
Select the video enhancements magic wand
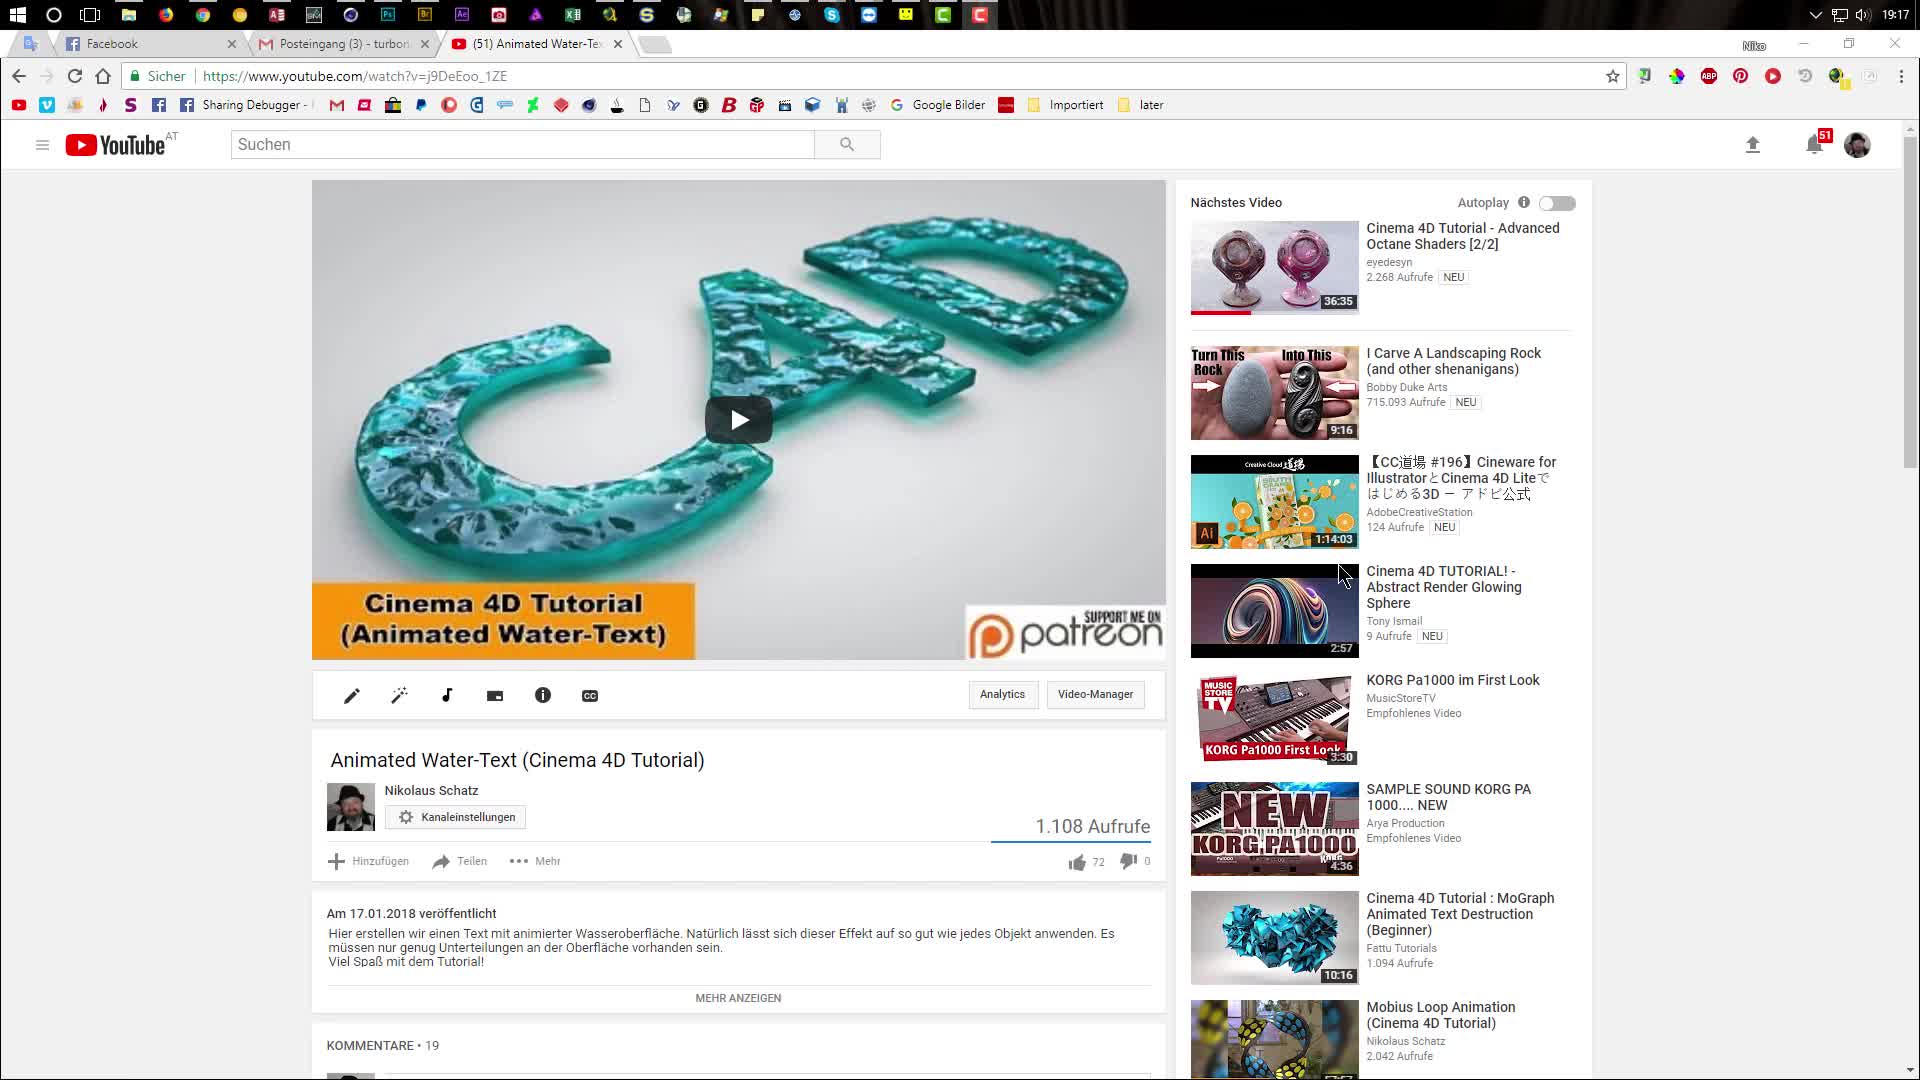tap(399, 695)
